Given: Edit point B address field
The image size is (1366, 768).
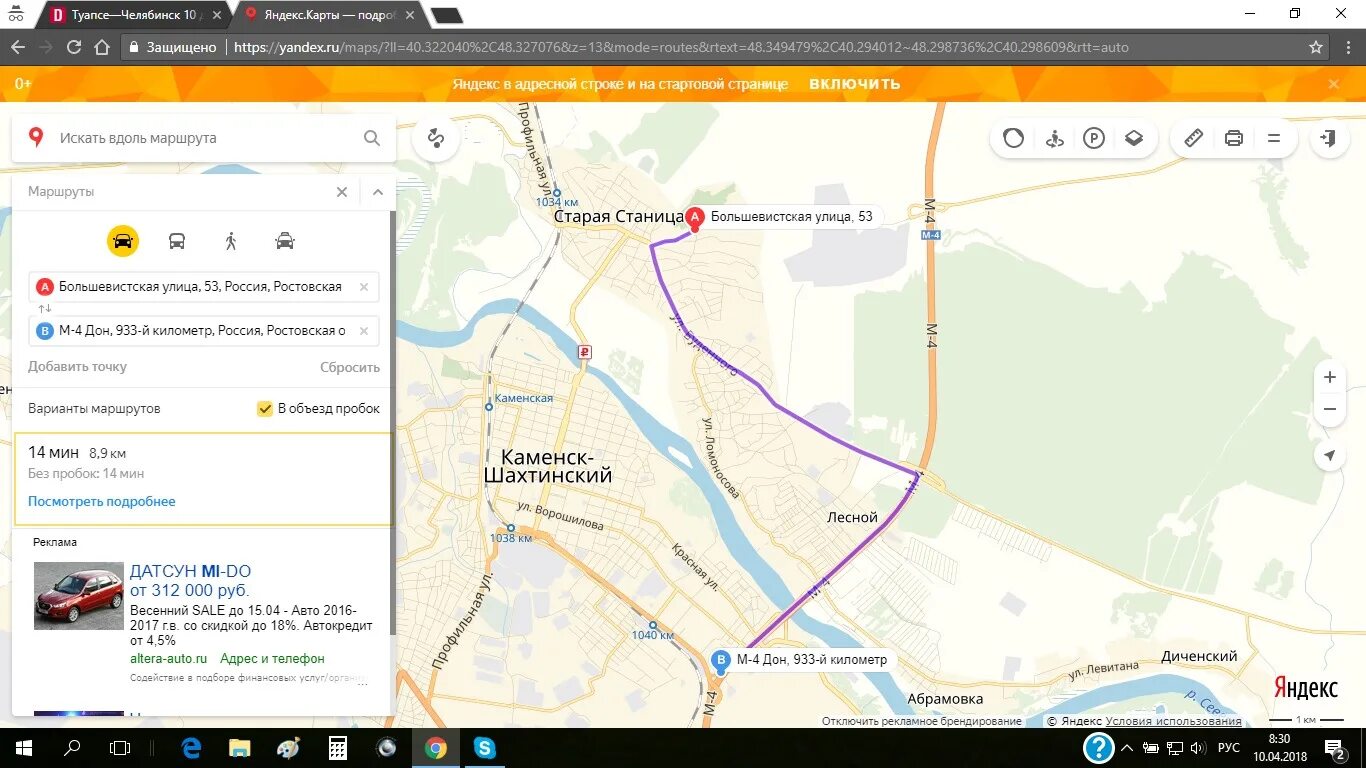Looking at the screenshot, I should (x=204, y=331).
